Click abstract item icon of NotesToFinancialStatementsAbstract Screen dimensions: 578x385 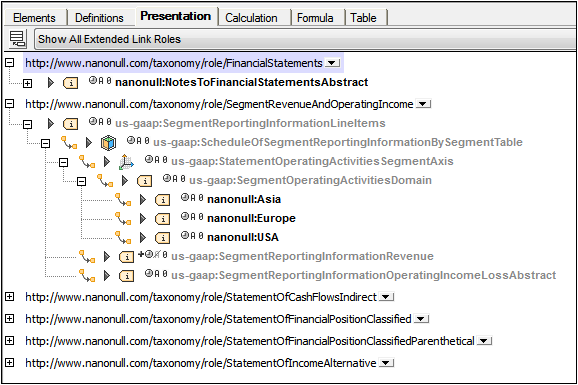click(x=70, y=83)
